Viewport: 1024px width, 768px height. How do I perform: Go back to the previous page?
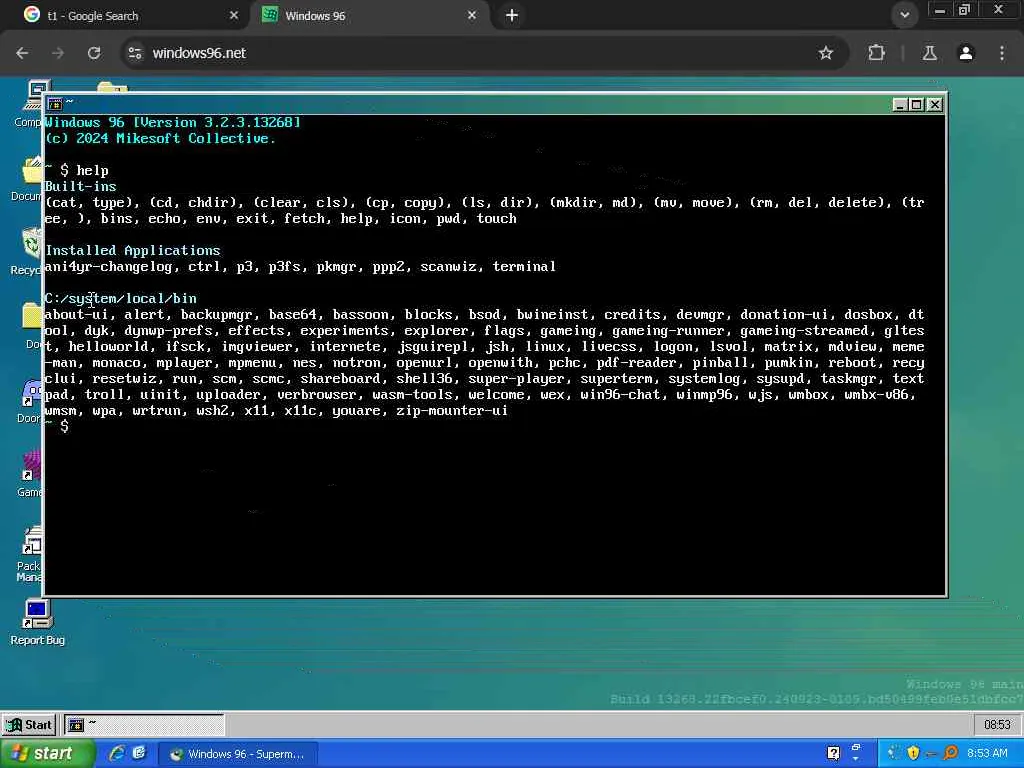22,53
